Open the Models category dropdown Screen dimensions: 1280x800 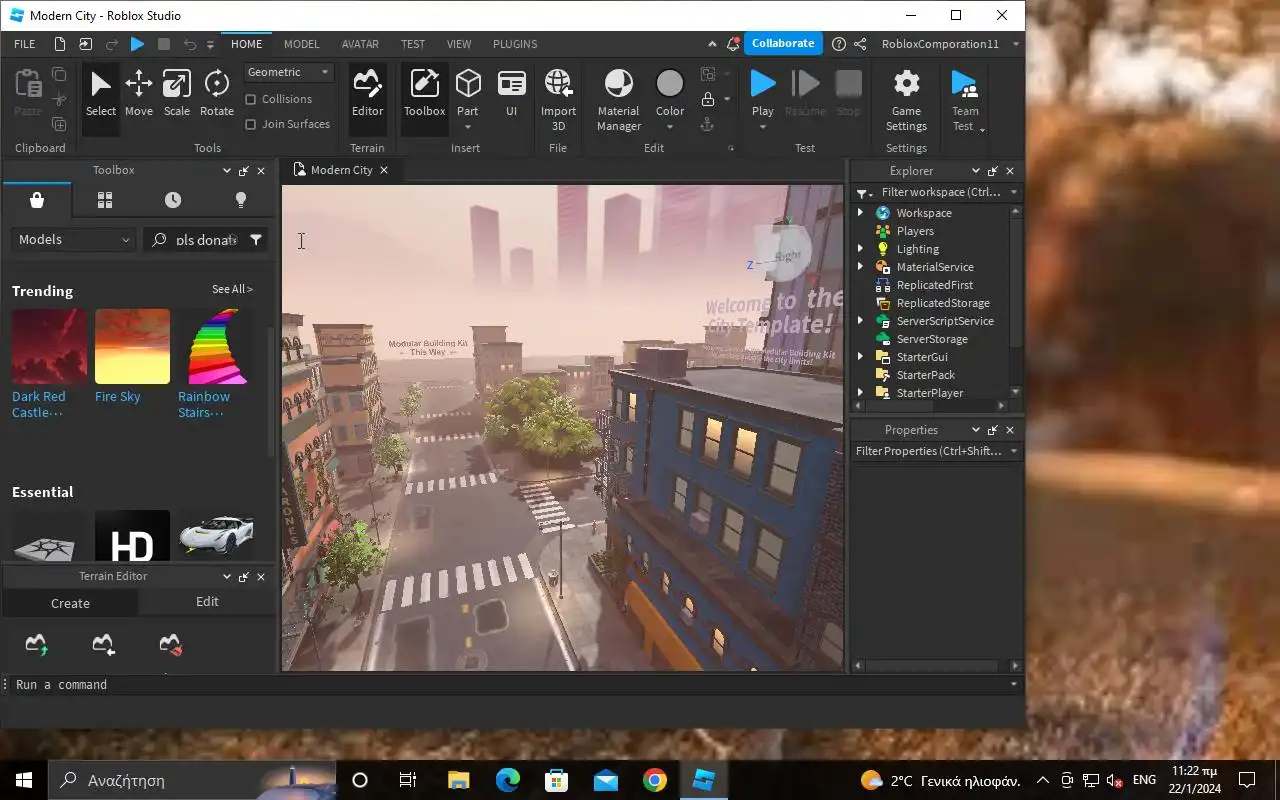[74, 240]
